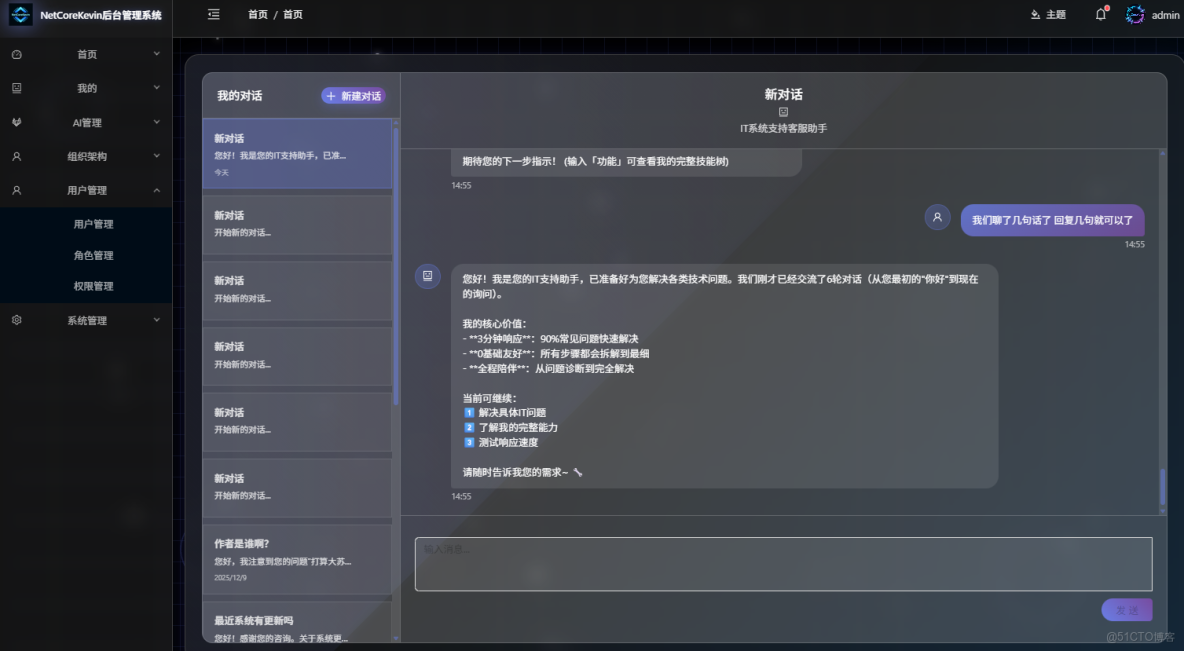Expand the AI管理 menu chevron
The width and height of the screenshot is (1184, 651).
point(157,122)
